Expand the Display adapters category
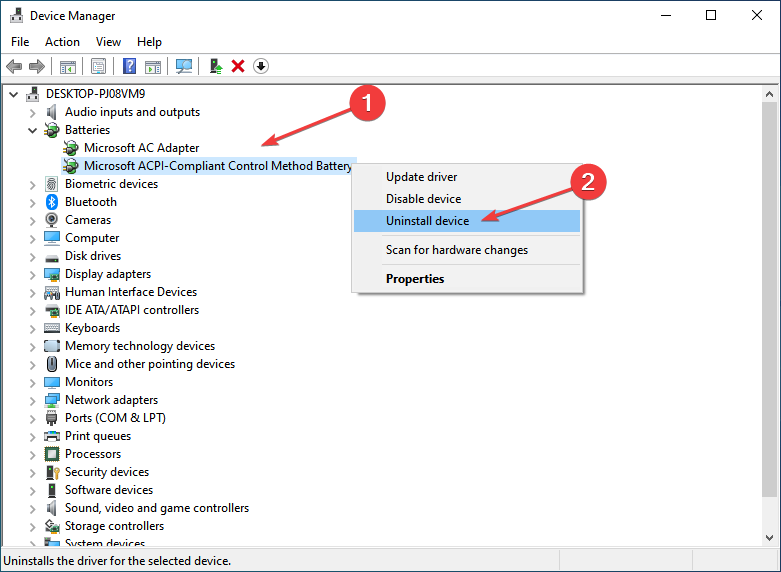The image size is (781, 572). 32,275
